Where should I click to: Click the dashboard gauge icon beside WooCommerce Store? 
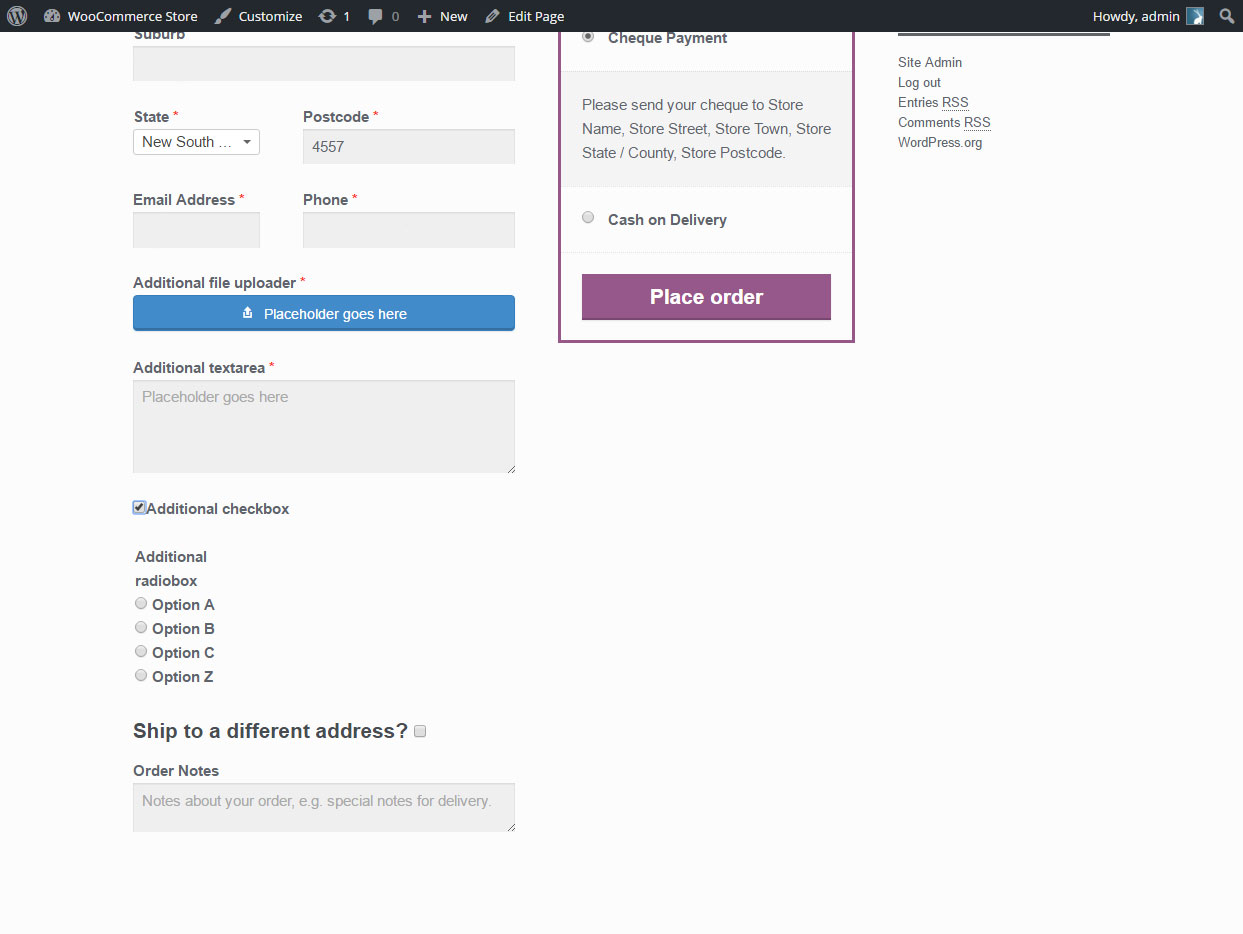pos(52,16)
